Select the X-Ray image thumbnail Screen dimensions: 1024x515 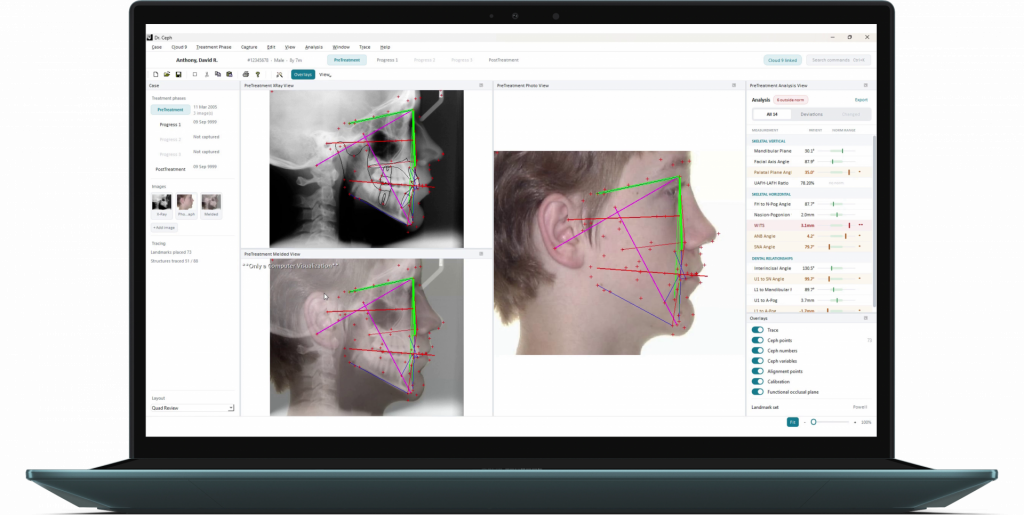[161, 205]
